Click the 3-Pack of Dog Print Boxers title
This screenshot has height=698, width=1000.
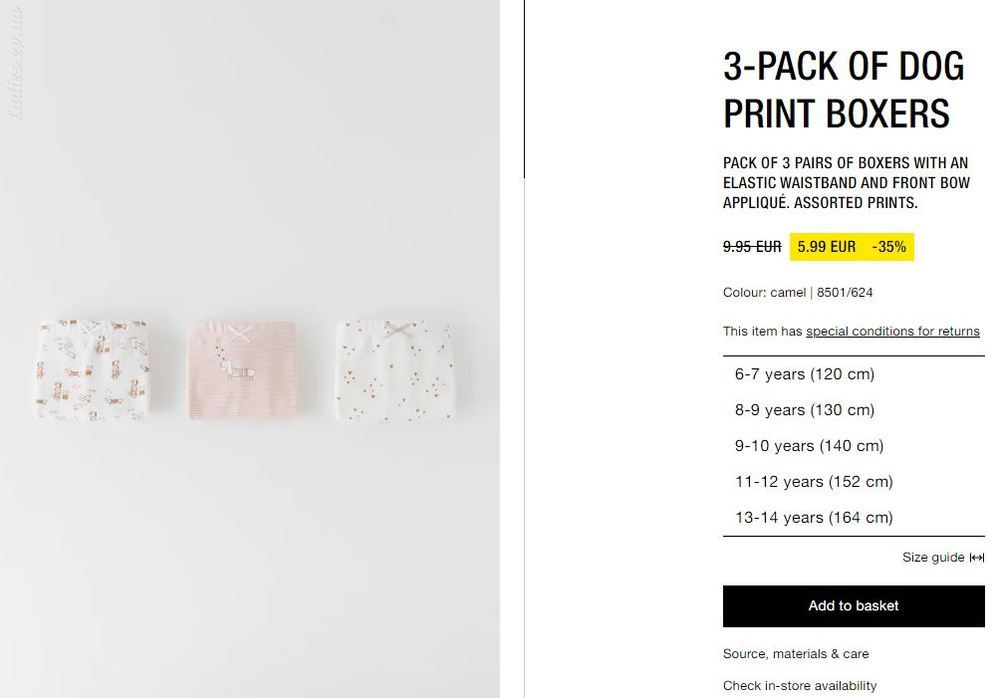[844, 90]
